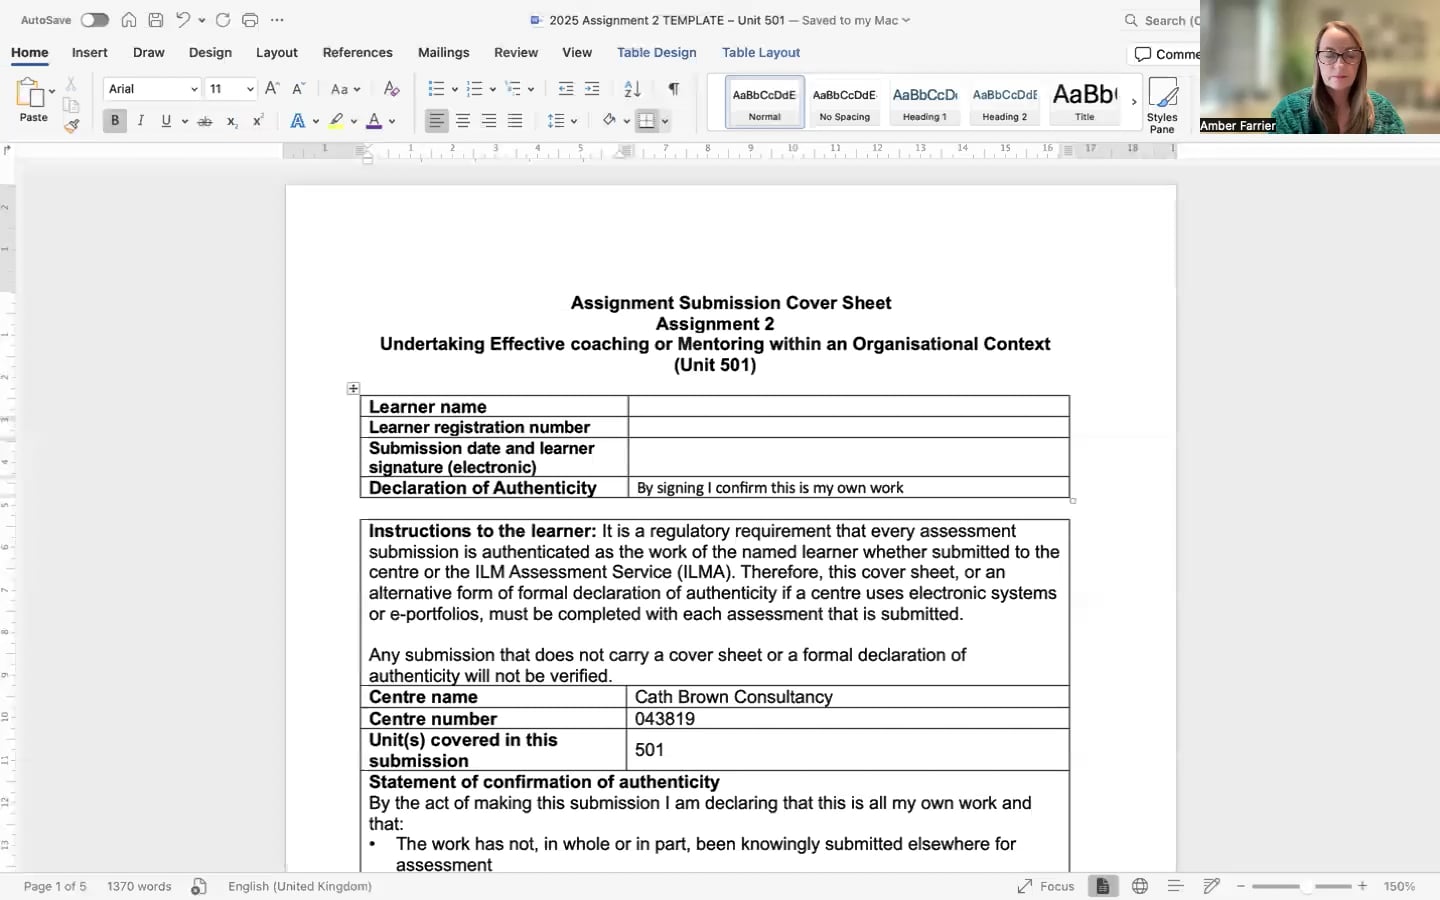Click the Sort A-Z icon
This screenshot has height=900, width=1440.
[x=632, y=89]
